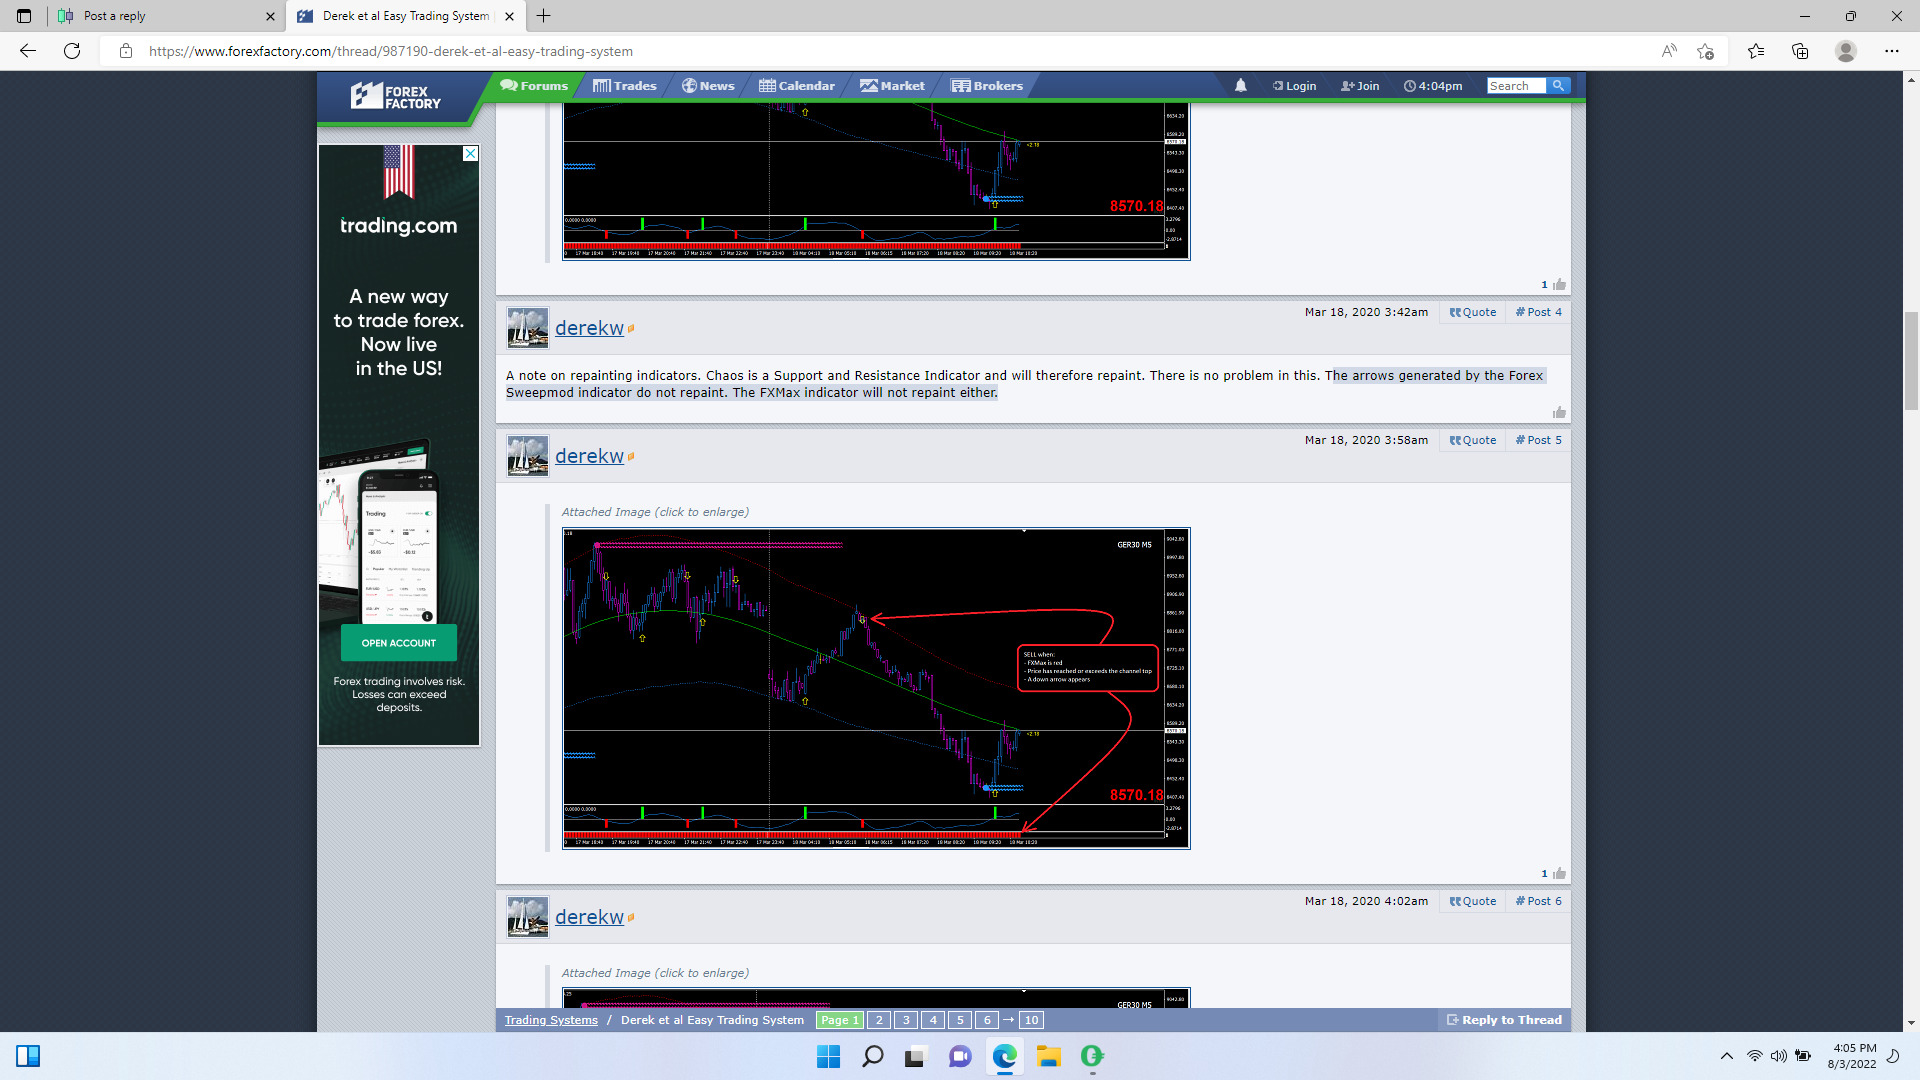
Task: Click the notifications bell icon
Action: [x=1240, y=86]
